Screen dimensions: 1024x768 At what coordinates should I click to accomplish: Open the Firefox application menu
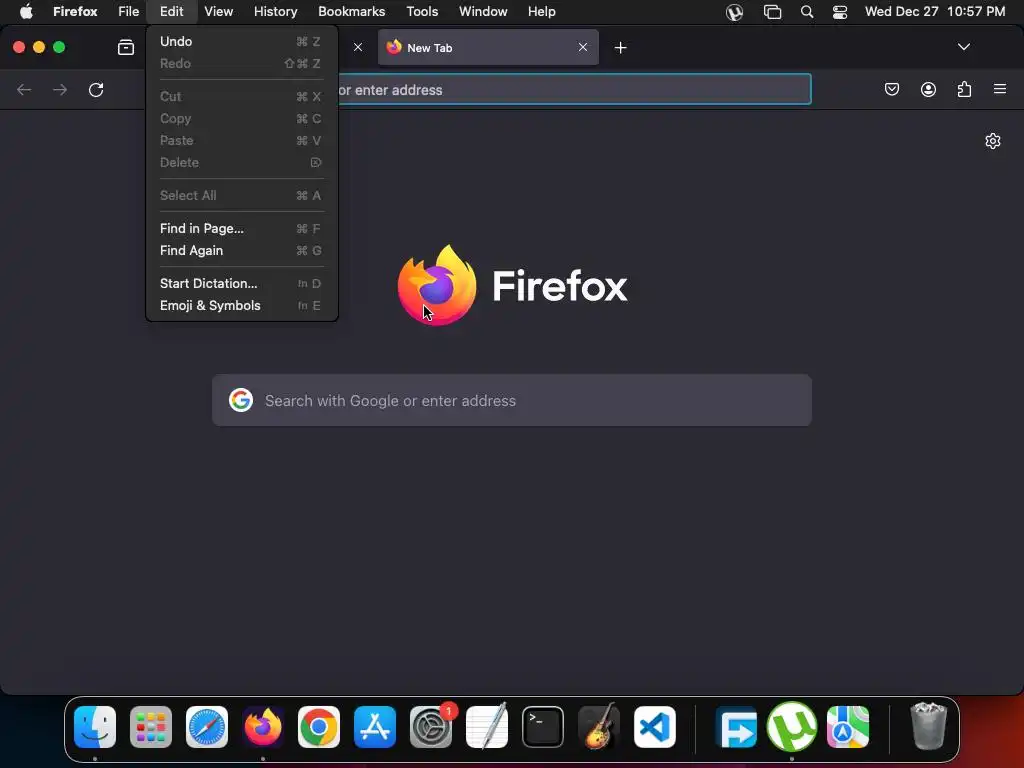click(x=75, y=12)
